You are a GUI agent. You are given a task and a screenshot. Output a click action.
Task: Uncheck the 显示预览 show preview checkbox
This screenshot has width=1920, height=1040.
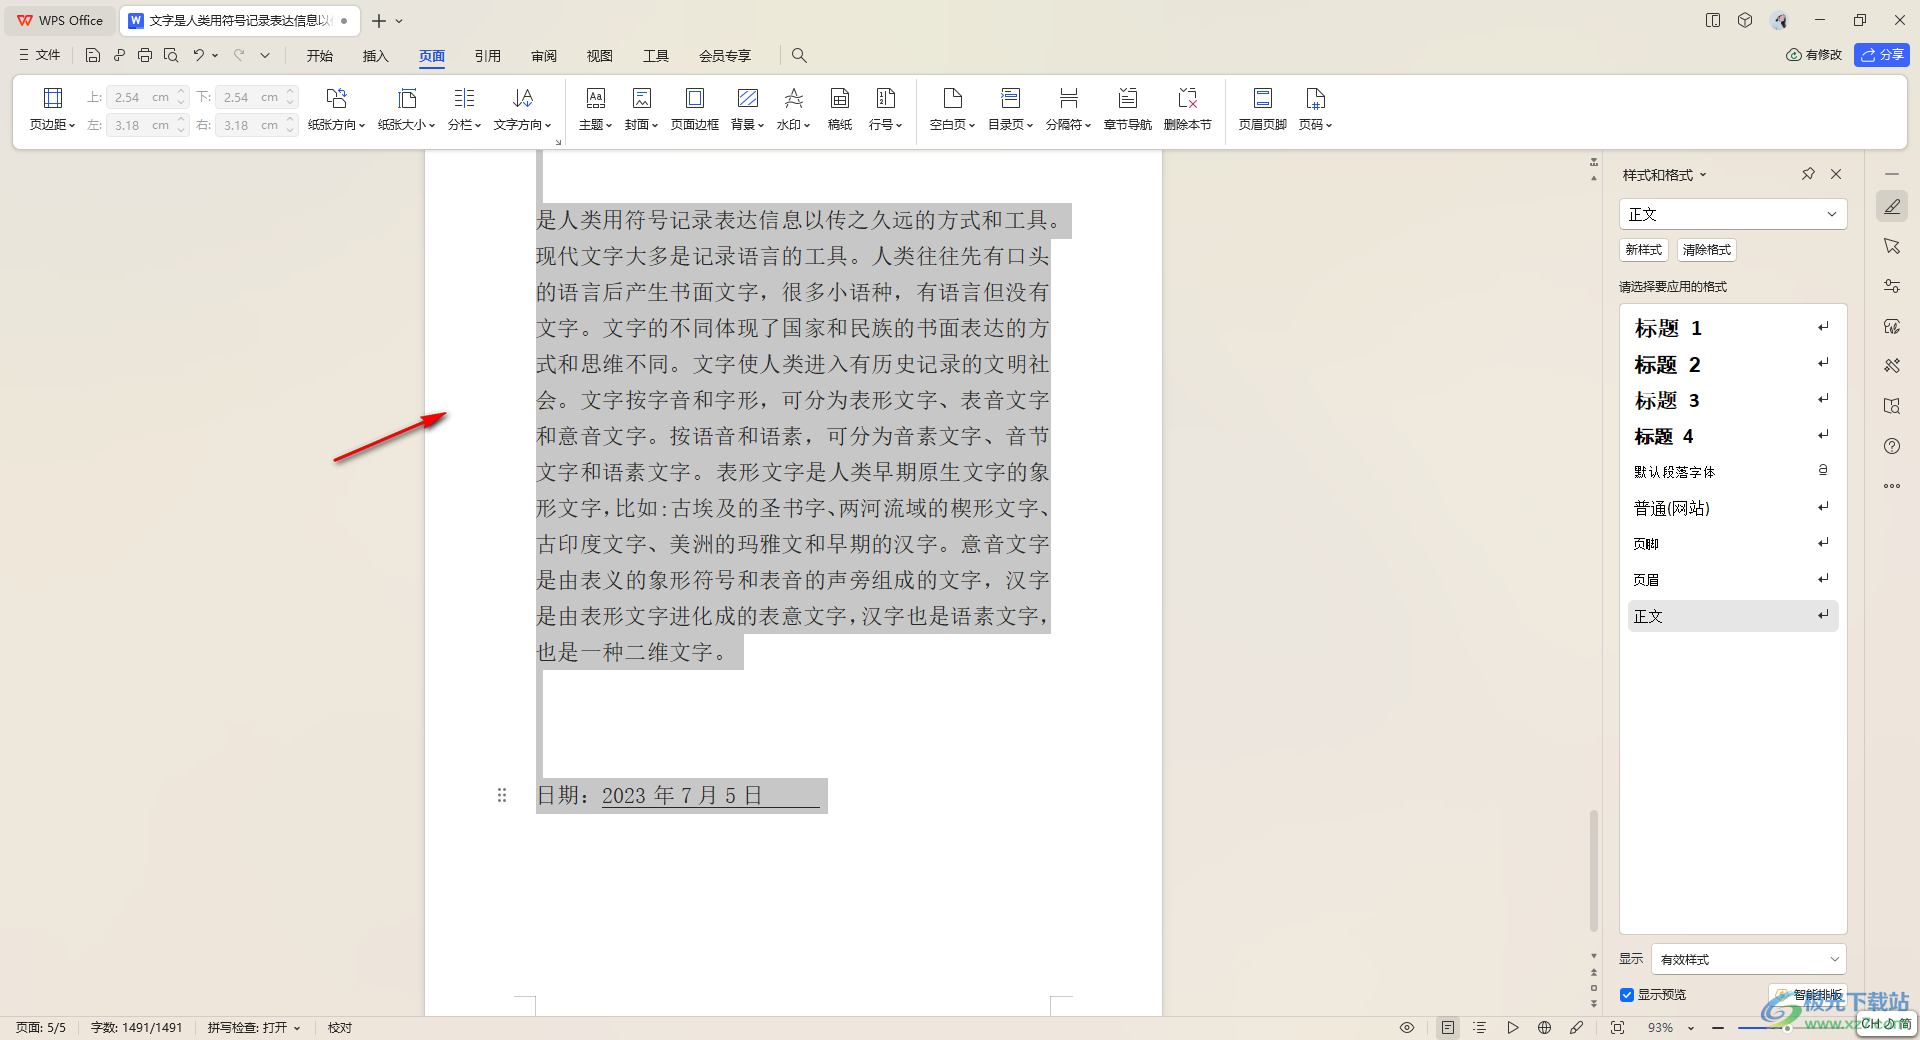pos(1627,995)
